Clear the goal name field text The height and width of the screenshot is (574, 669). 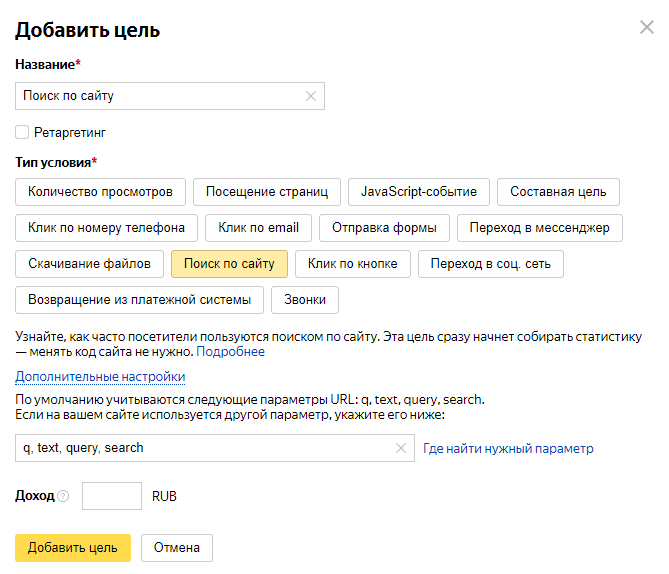[x=310, y=96]
